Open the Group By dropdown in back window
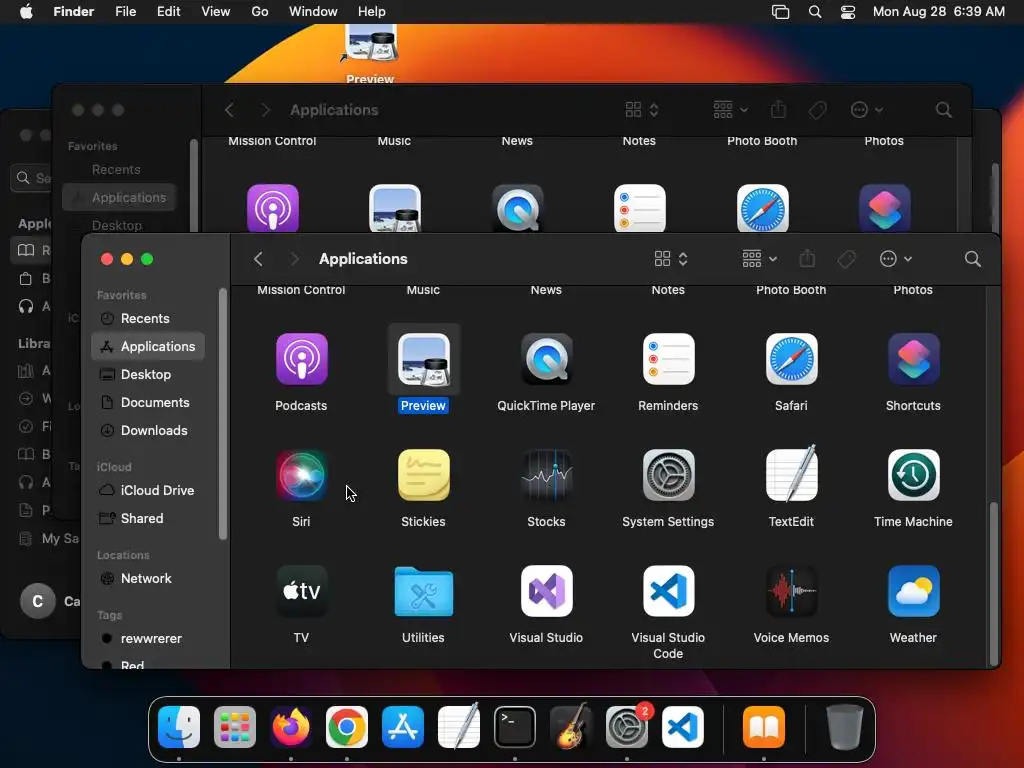Screen dimensions: 1024x768 pyautogui.click(x=730, y=110)
